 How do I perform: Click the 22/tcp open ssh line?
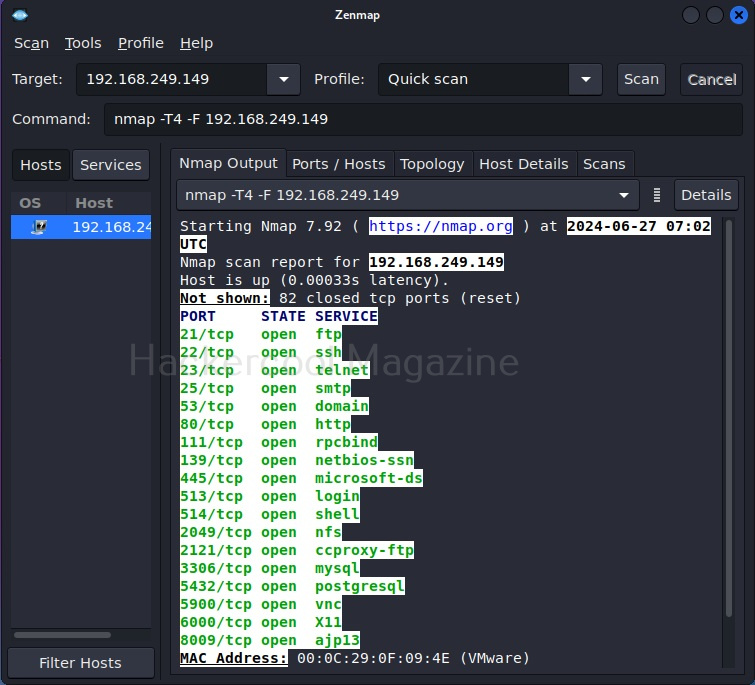coord(260,352)
